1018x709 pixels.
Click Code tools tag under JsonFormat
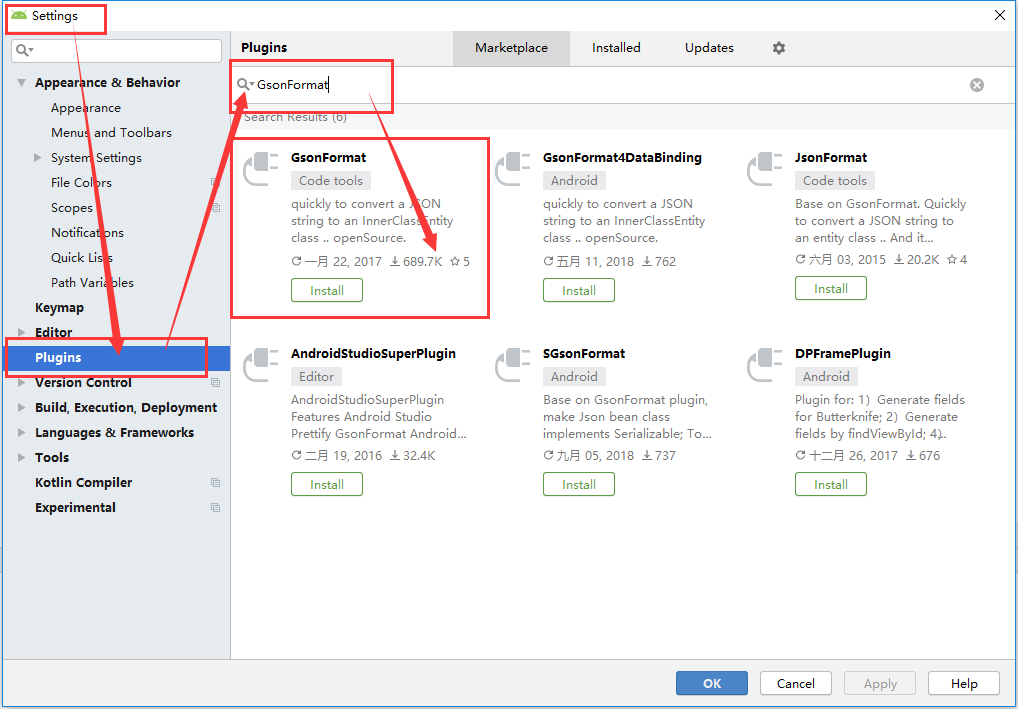pyautogui.click(x=835, y=180)
